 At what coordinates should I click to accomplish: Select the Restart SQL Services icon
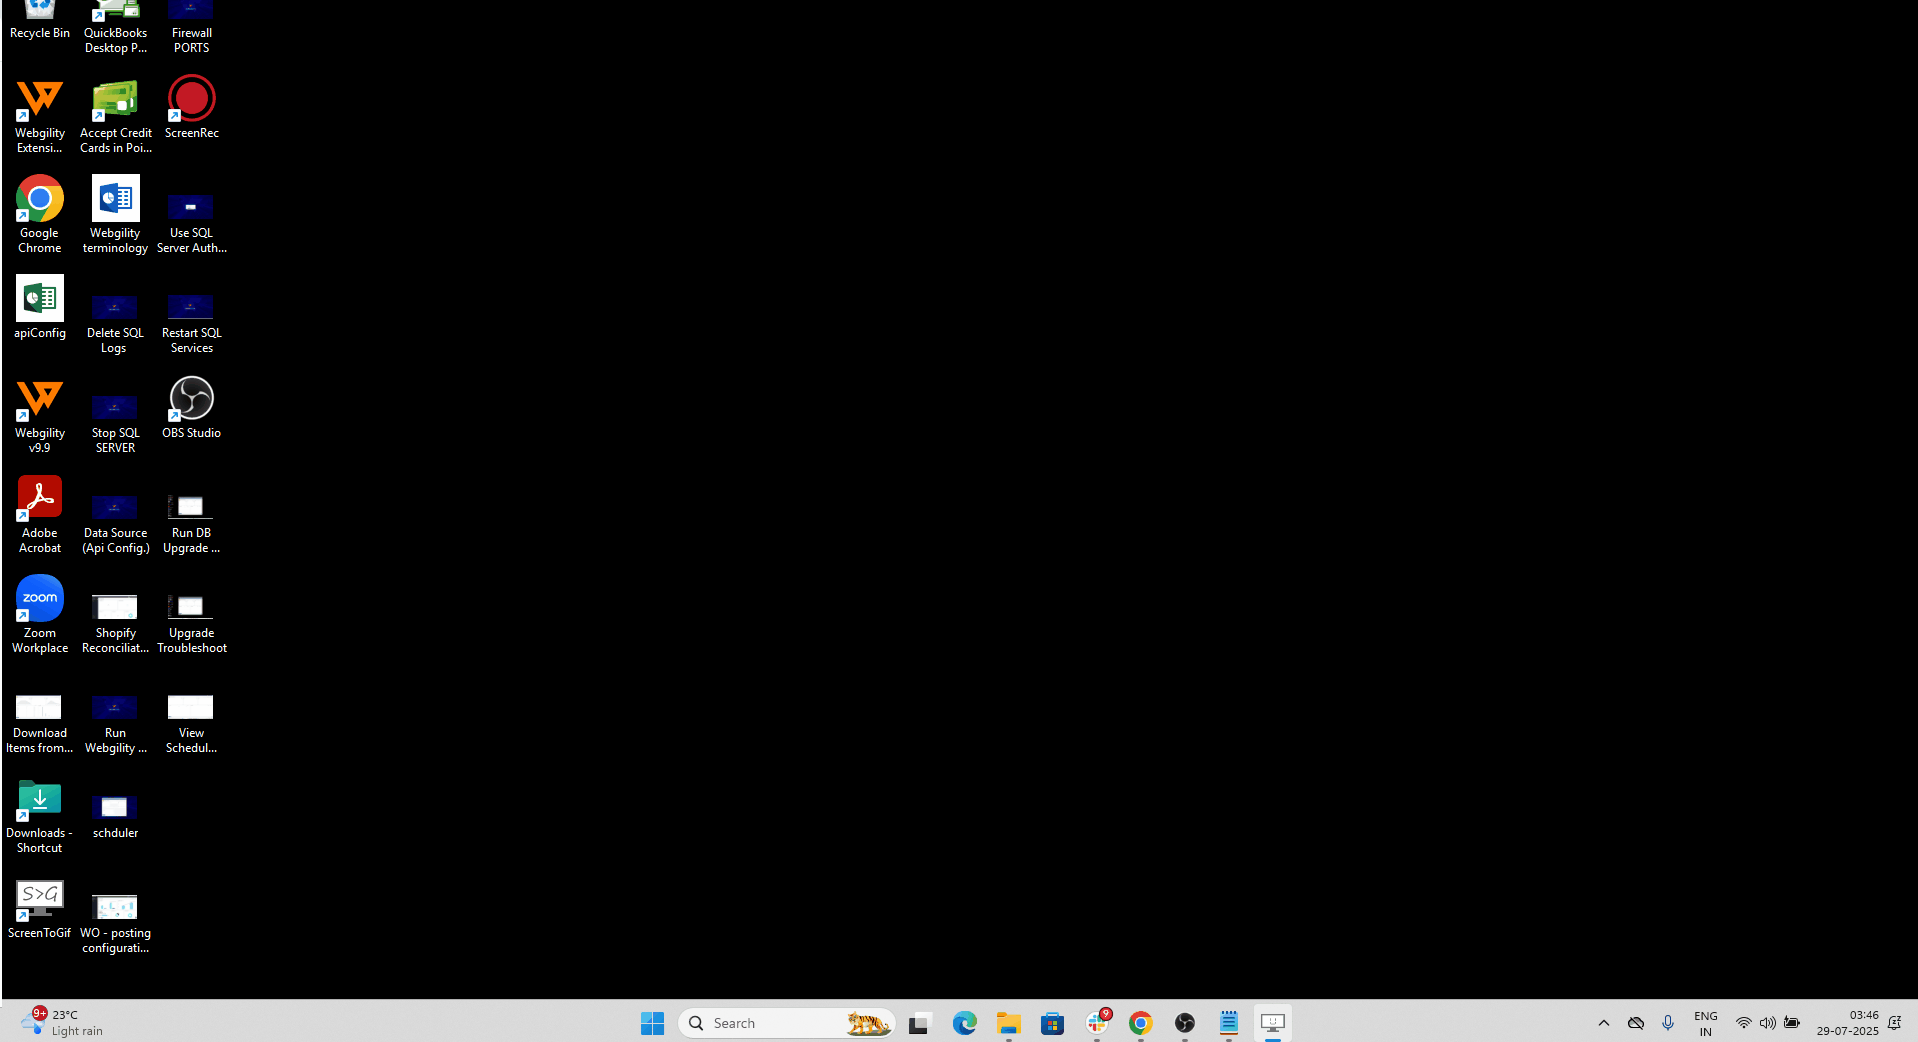click(191, 323)
